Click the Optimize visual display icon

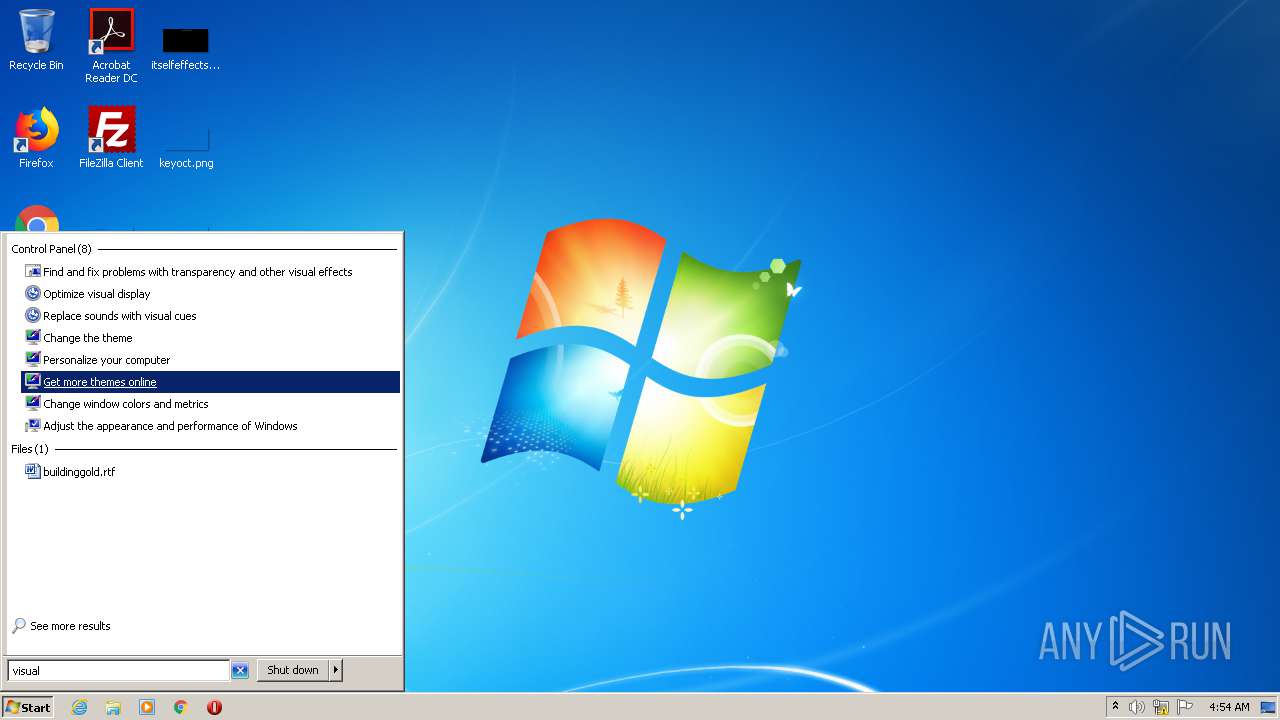33,294
